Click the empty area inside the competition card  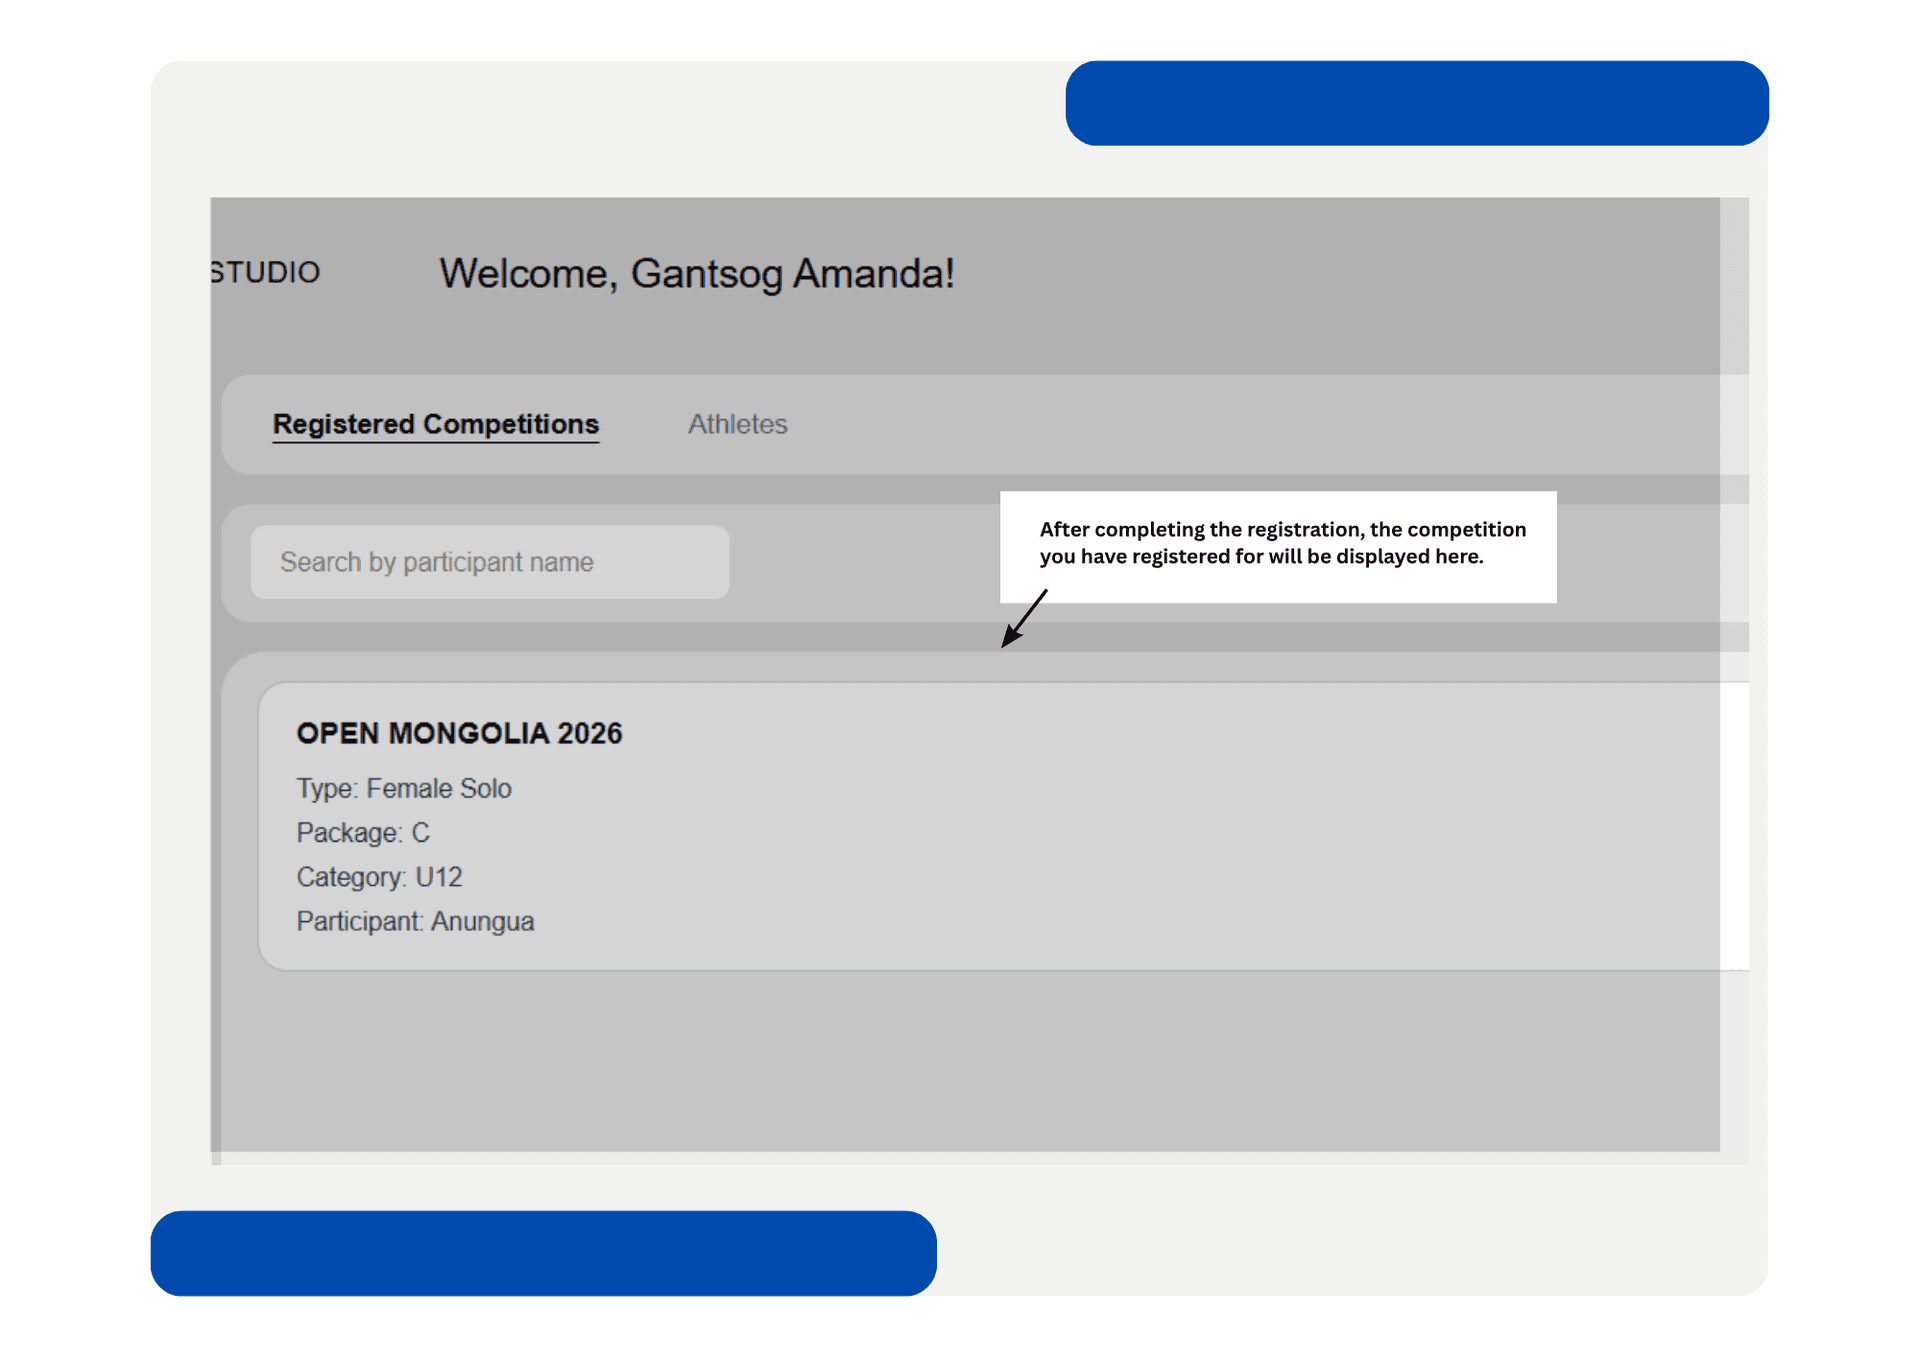pos(1150,830)
